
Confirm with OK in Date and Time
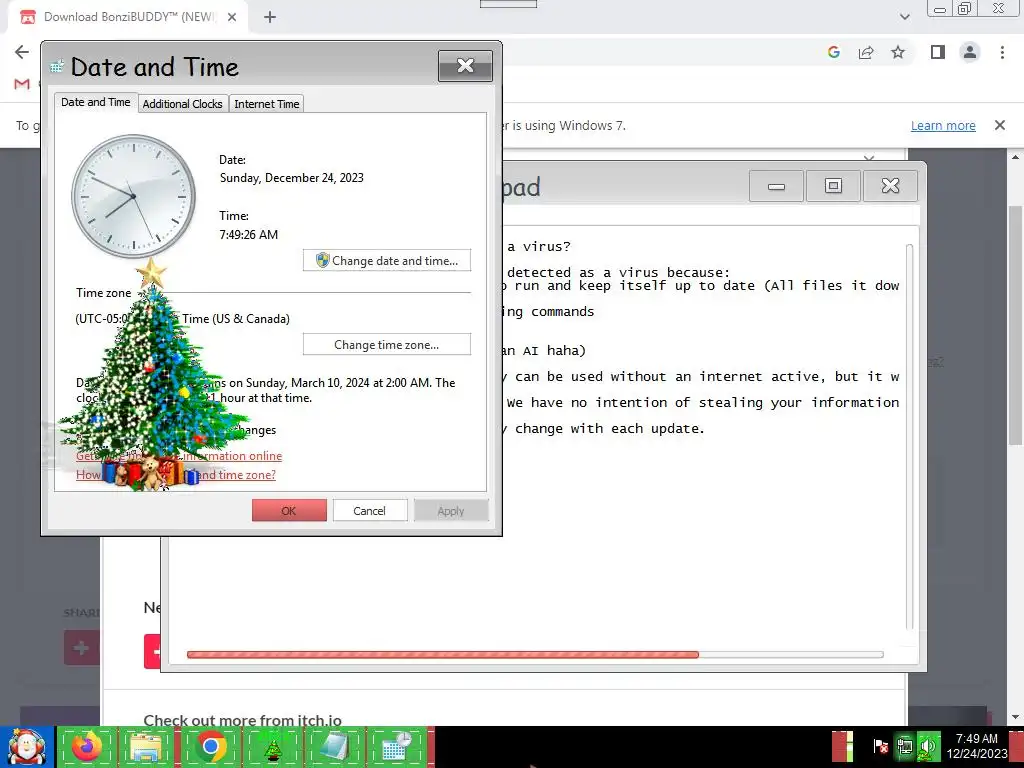click(289, 511)
